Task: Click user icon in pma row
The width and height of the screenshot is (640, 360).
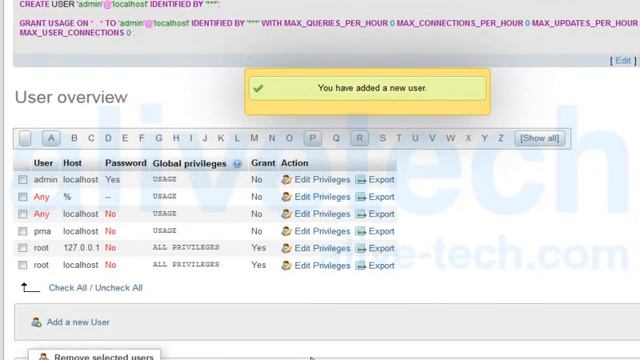Action: [286, 231]
